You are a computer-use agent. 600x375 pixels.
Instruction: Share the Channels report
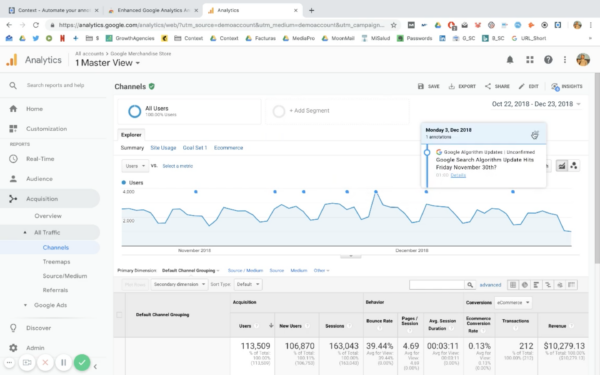[497, 86]
